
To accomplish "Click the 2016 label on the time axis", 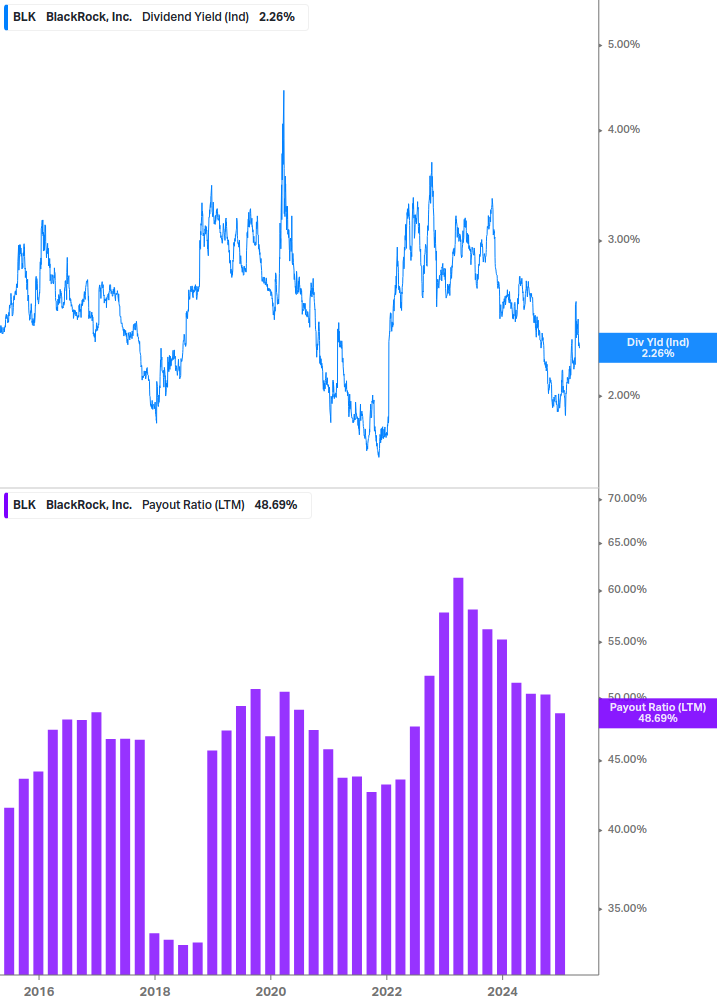I will coord(39,992).
